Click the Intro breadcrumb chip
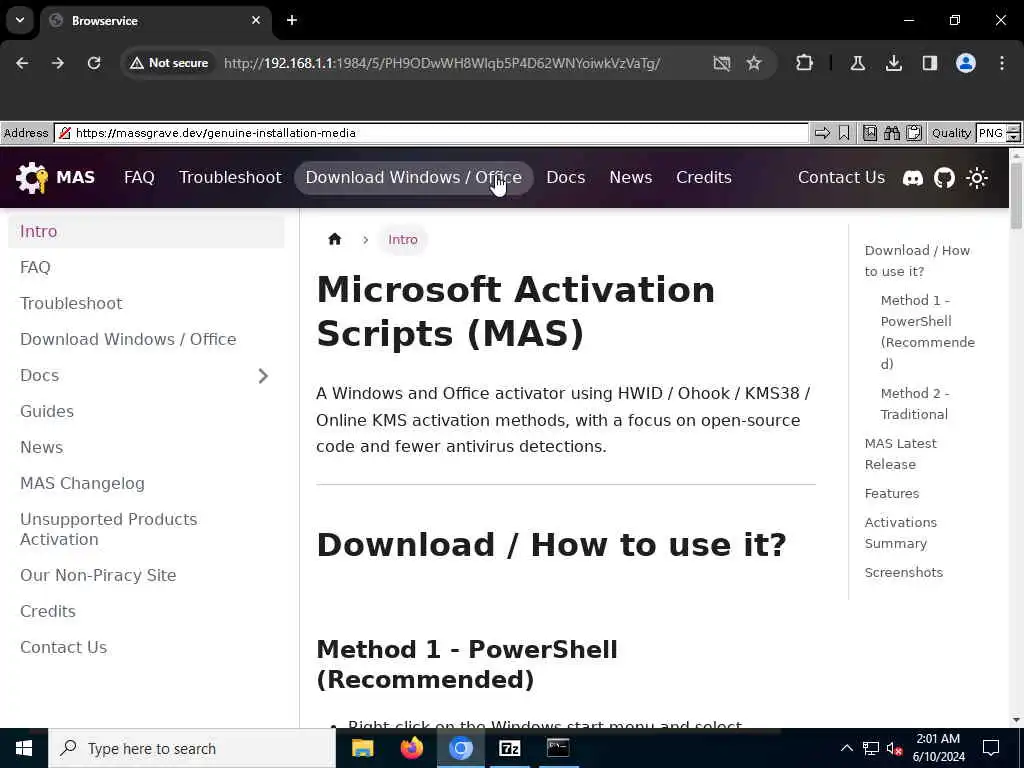Viewport: 1024px width, 768px height. (402, 240)
